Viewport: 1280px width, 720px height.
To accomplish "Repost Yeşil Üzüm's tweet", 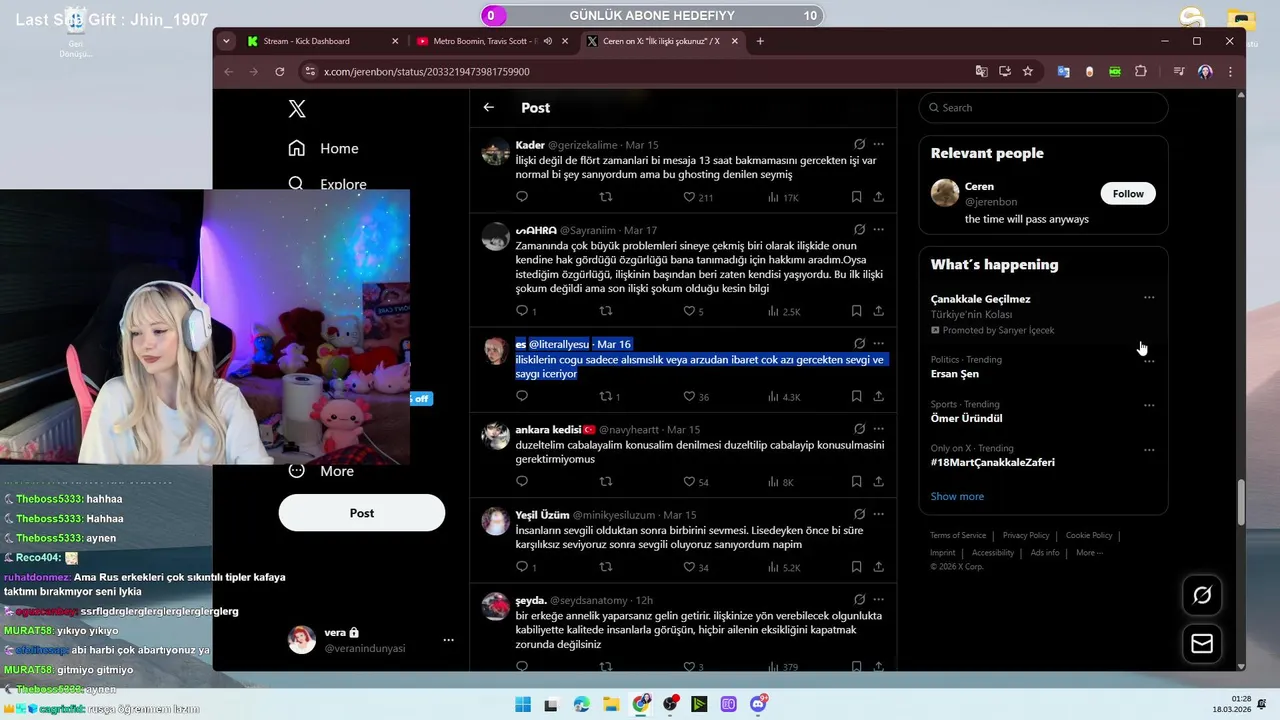I will (x=605, y=566).
